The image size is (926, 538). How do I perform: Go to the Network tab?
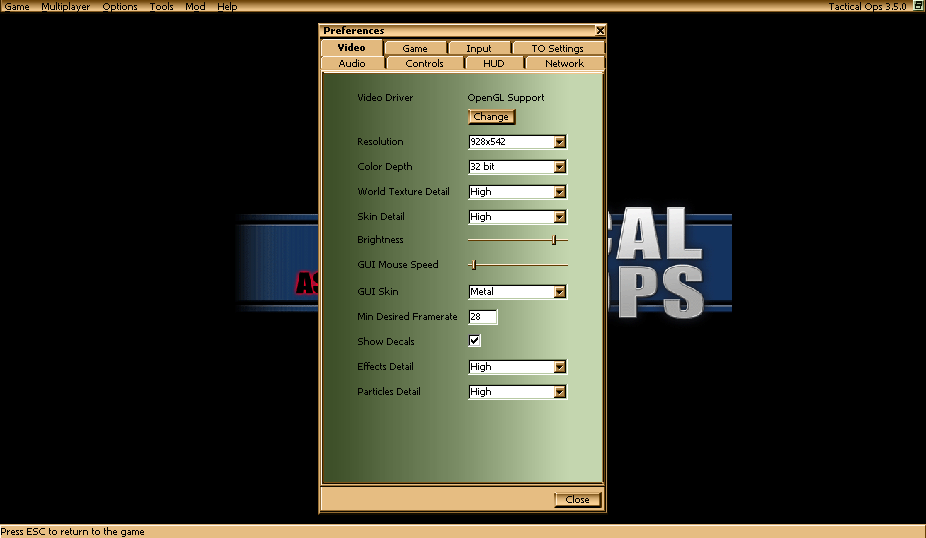pyautogui.click(x=564, y=63)
